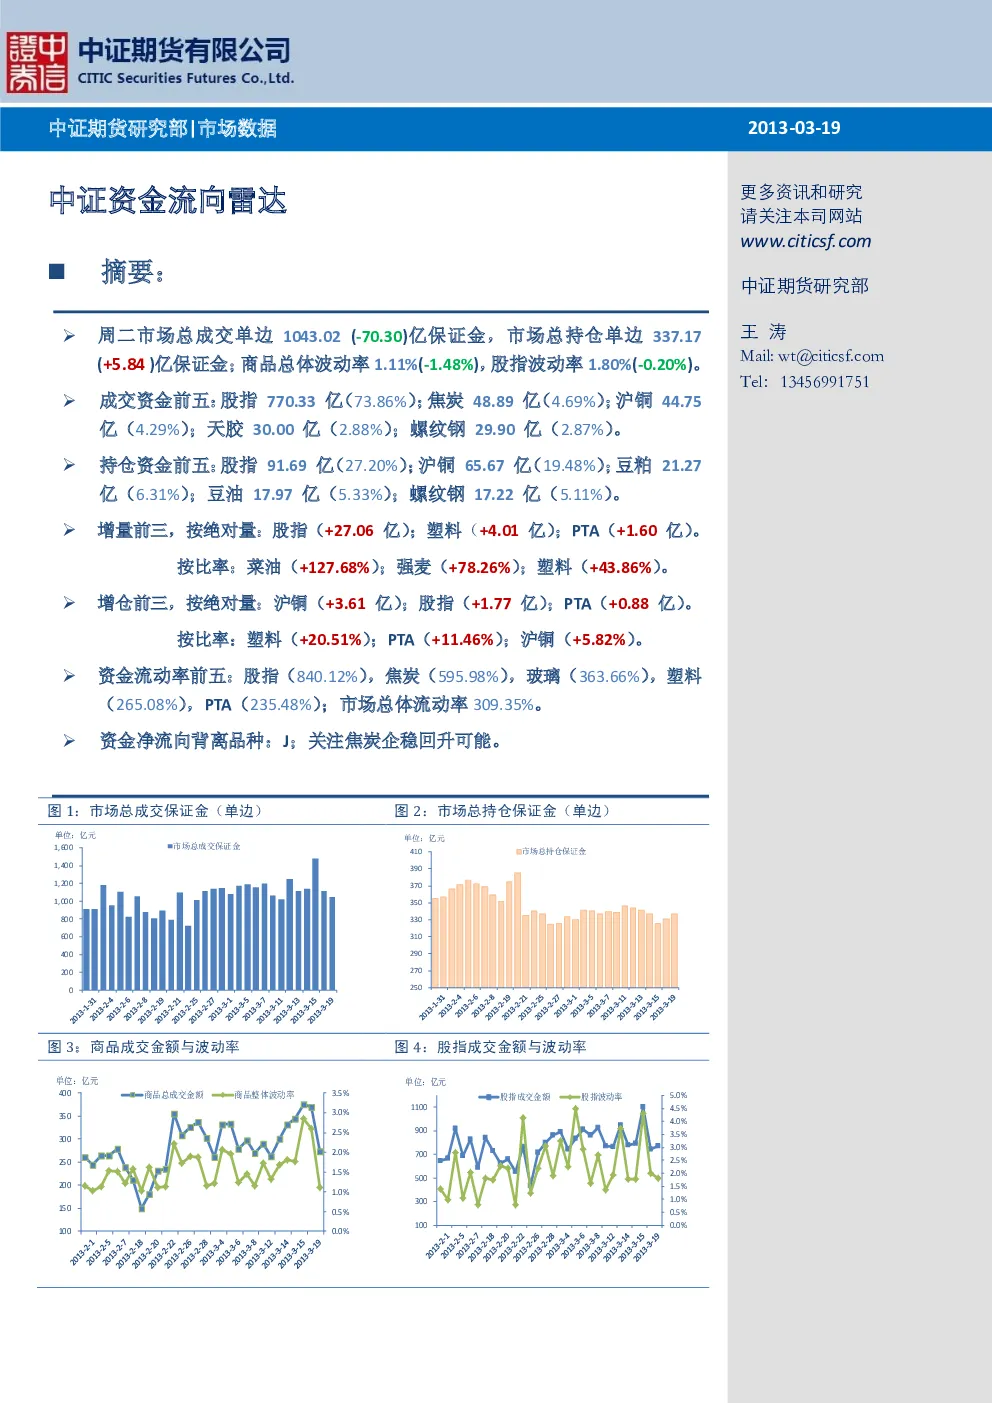
Task: Click the 770.33 index futures turnover value
Action: click(291, 401)
